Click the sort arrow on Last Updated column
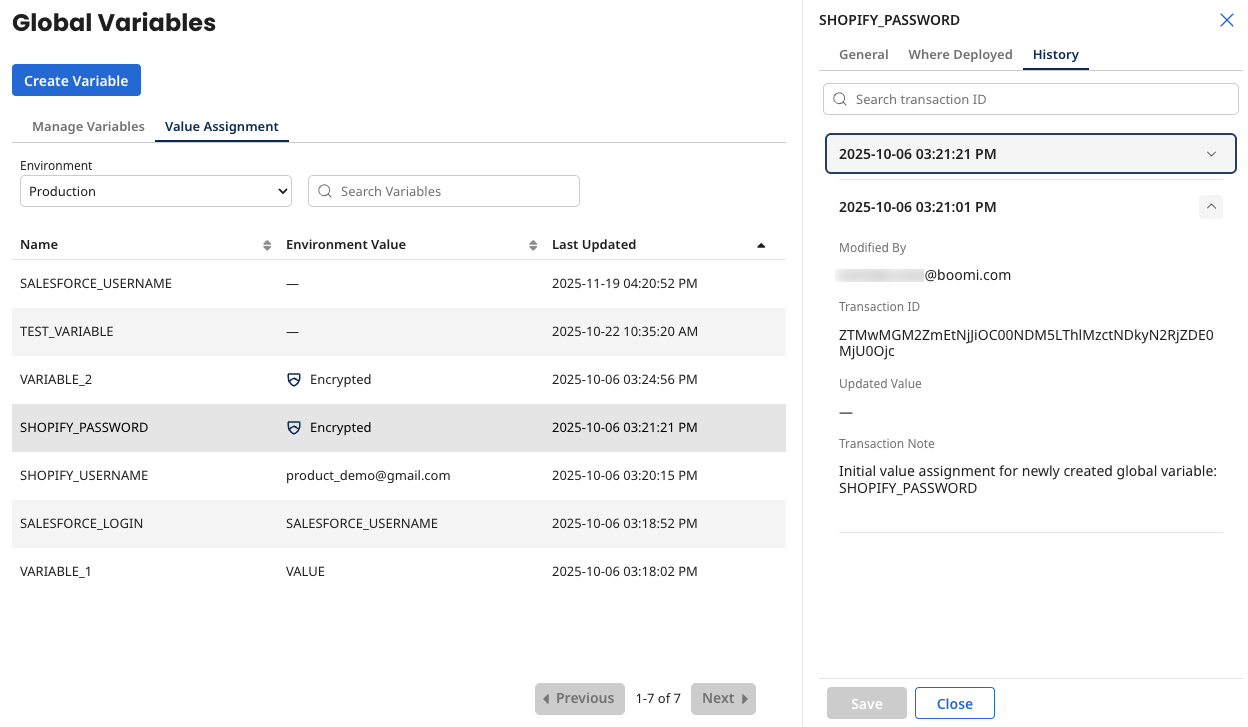The width and height of the screenshot is (1248, 727). 761,244
